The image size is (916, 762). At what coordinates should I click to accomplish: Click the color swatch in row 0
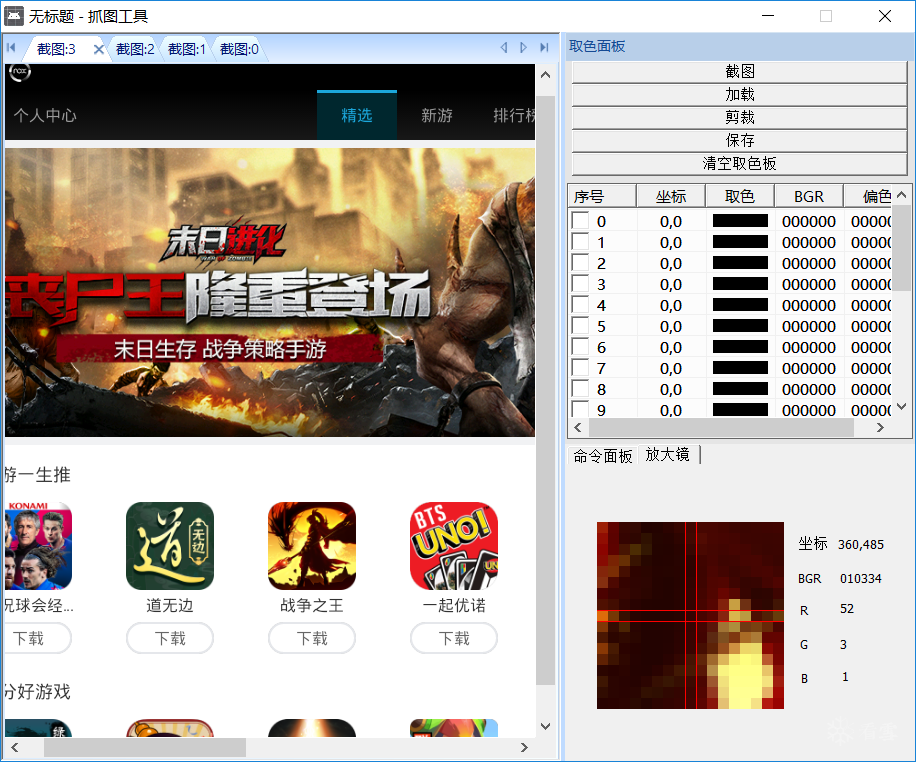pos(740,221)
